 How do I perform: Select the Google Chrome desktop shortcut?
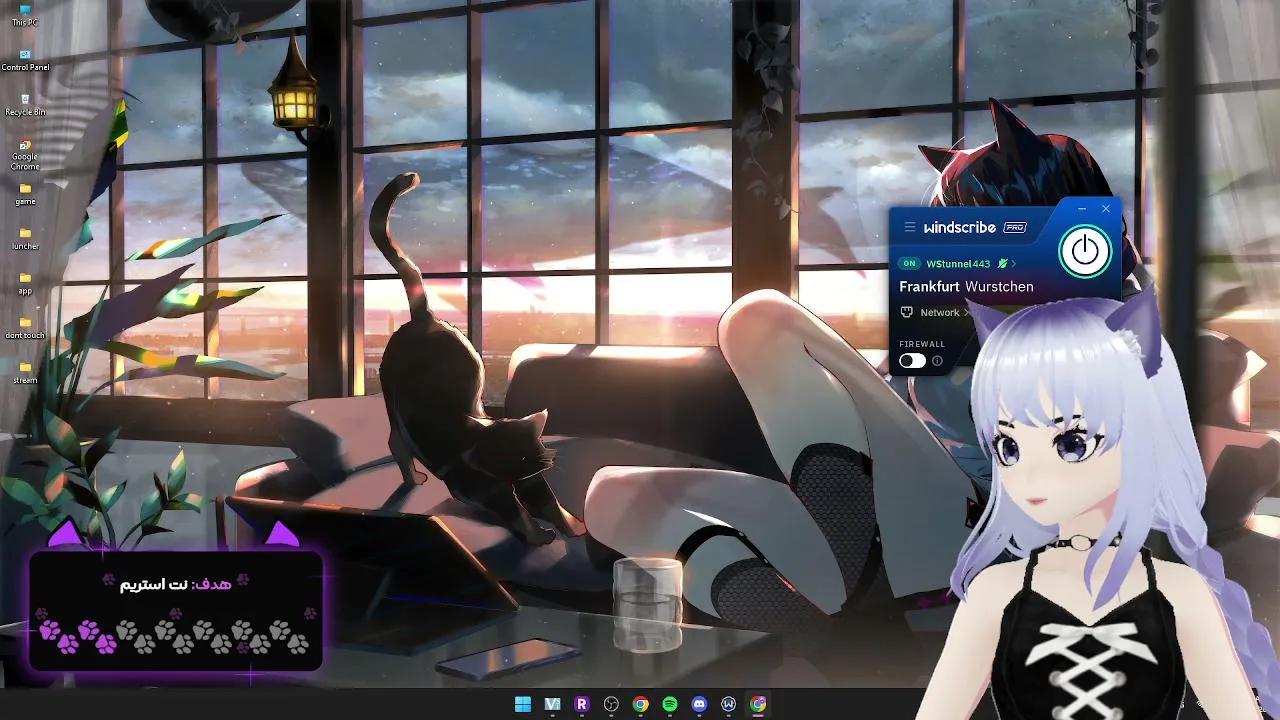coord(25,154)
